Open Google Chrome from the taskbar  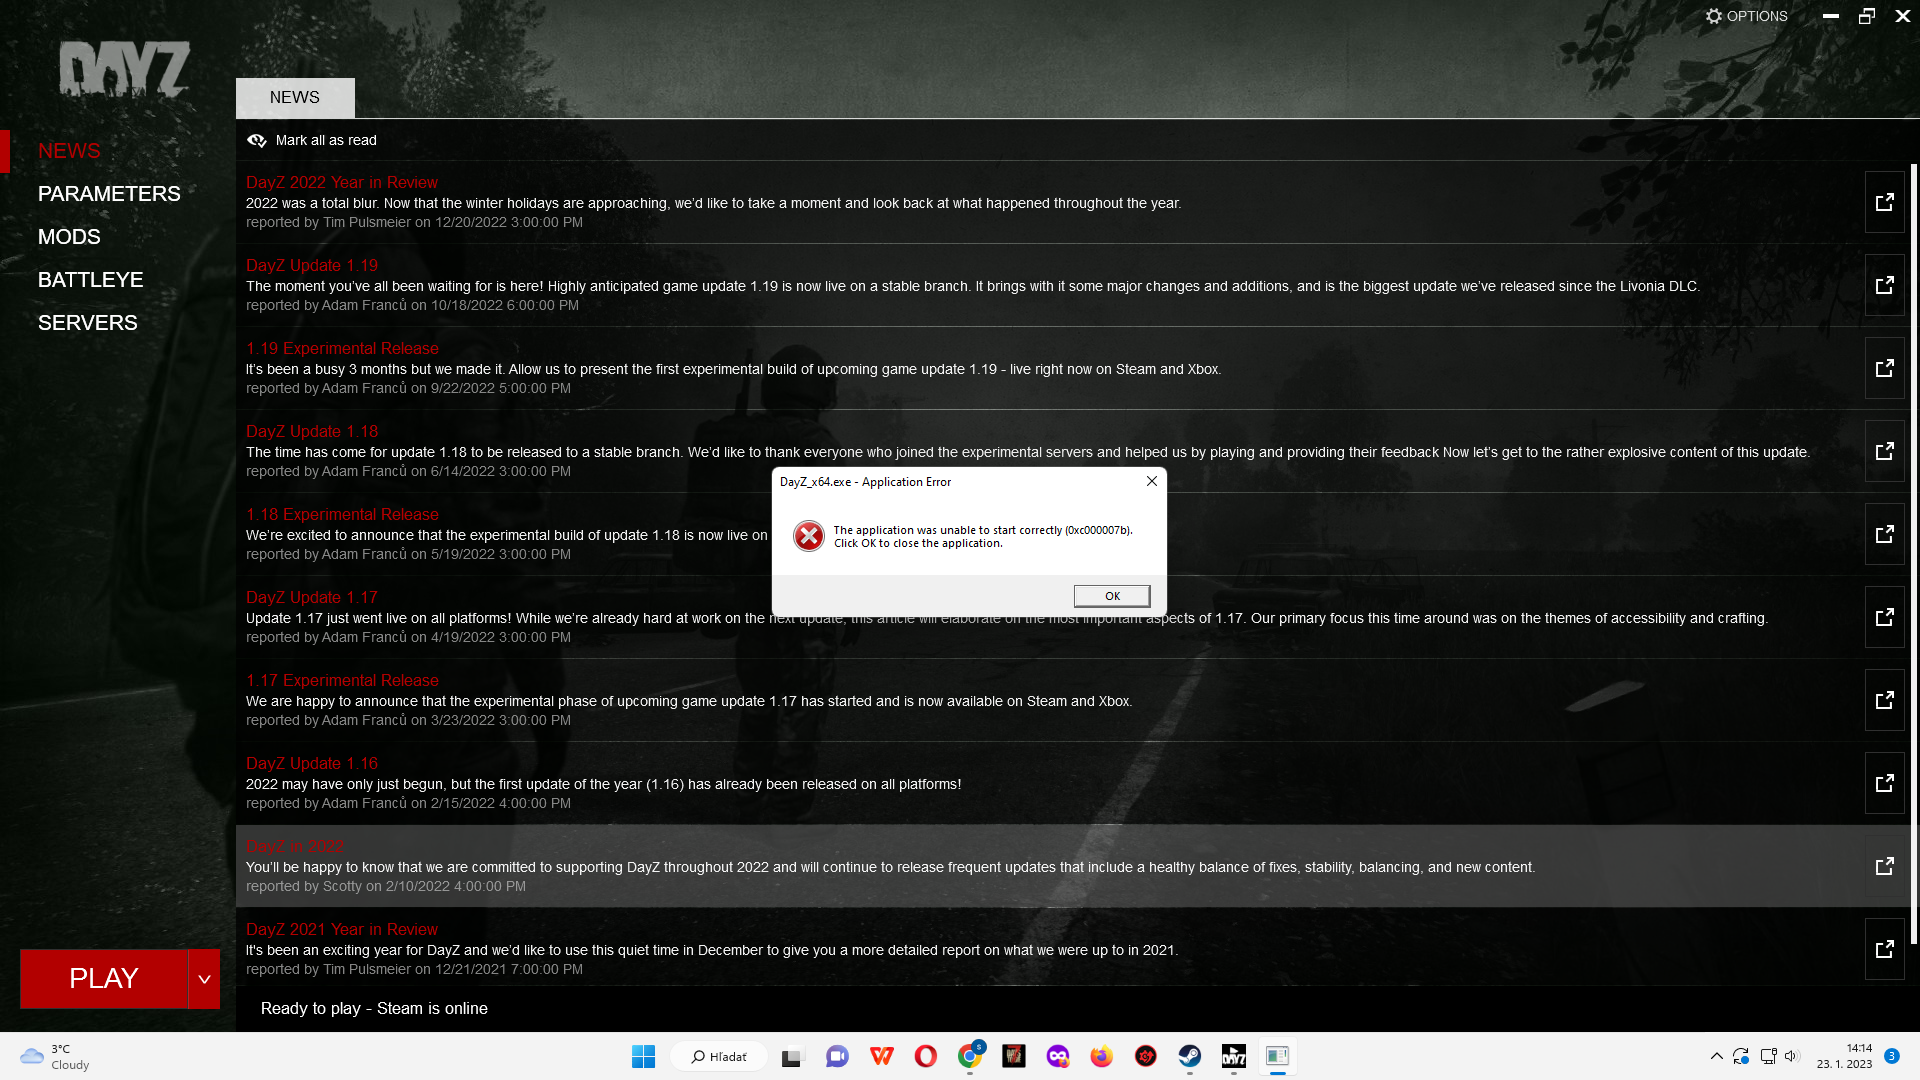coord(969,1056)
